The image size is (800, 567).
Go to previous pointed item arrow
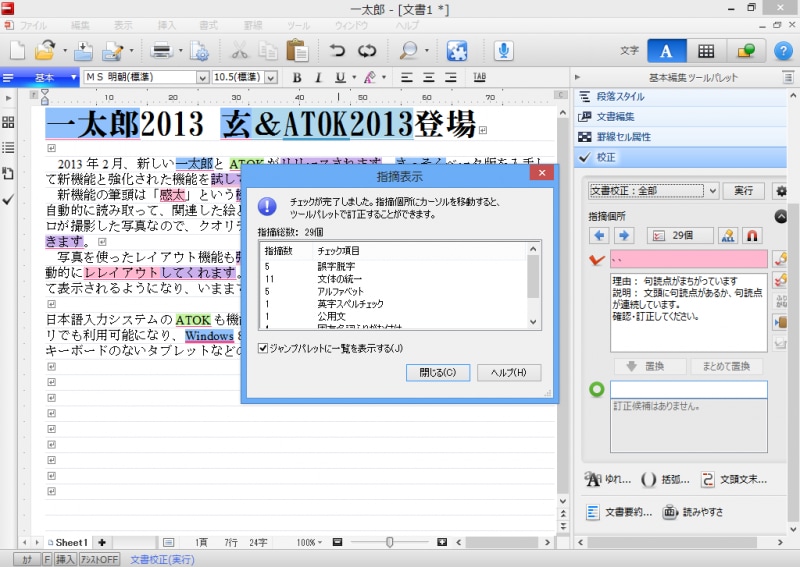599,235
